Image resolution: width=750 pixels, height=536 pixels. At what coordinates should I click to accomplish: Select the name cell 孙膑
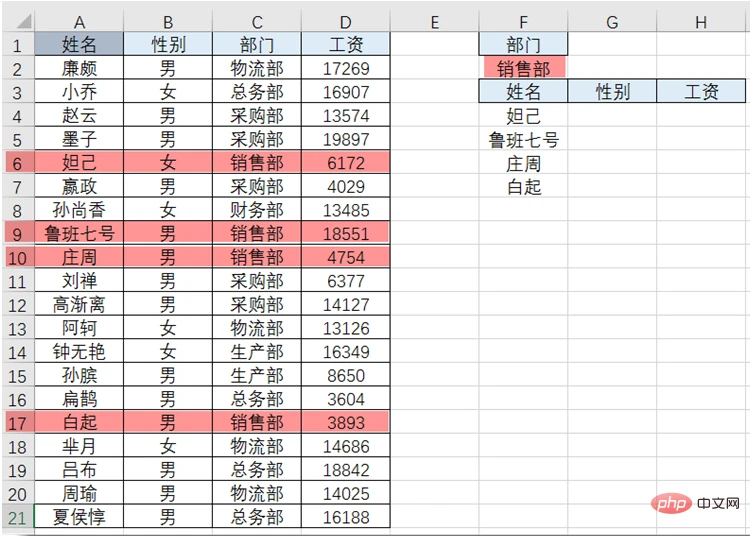[x=79, y=375]
